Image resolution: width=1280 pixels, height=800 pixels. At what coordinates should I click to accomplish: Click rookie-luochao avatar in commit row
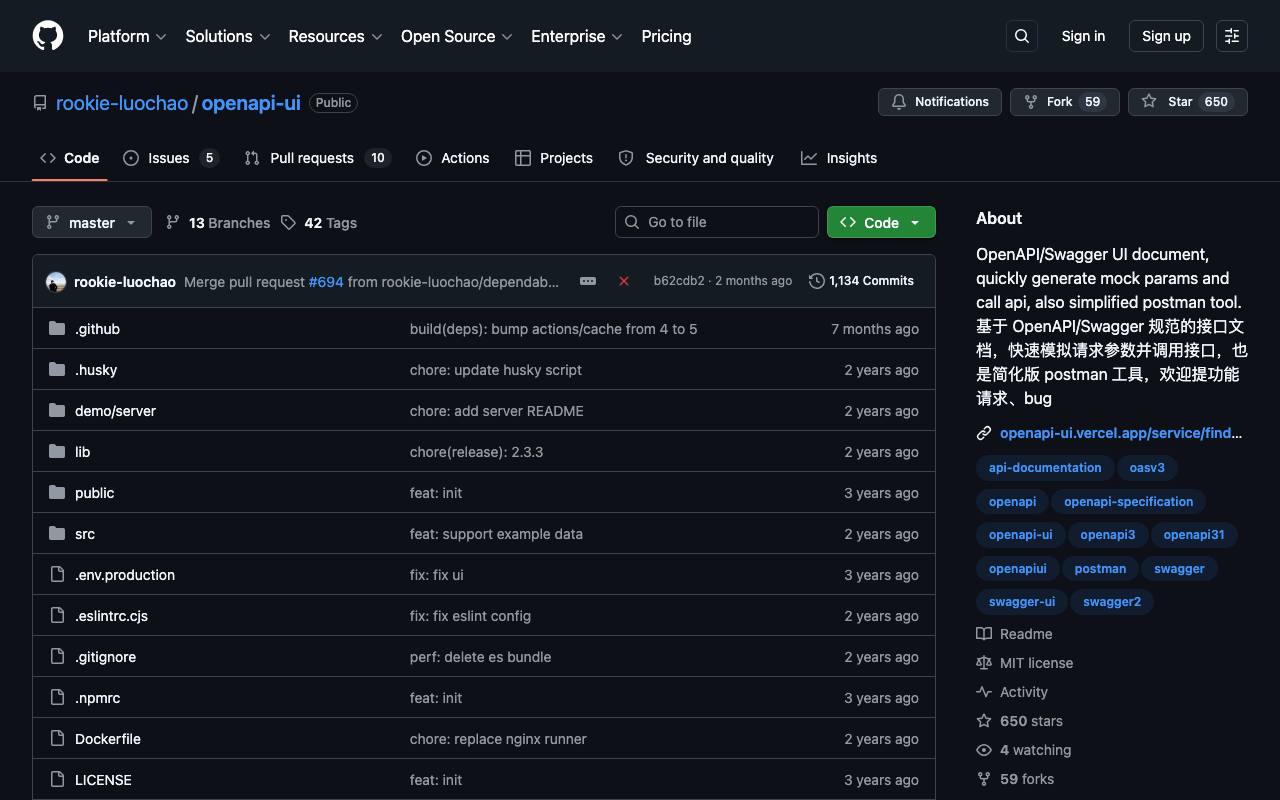click(56, 282)
